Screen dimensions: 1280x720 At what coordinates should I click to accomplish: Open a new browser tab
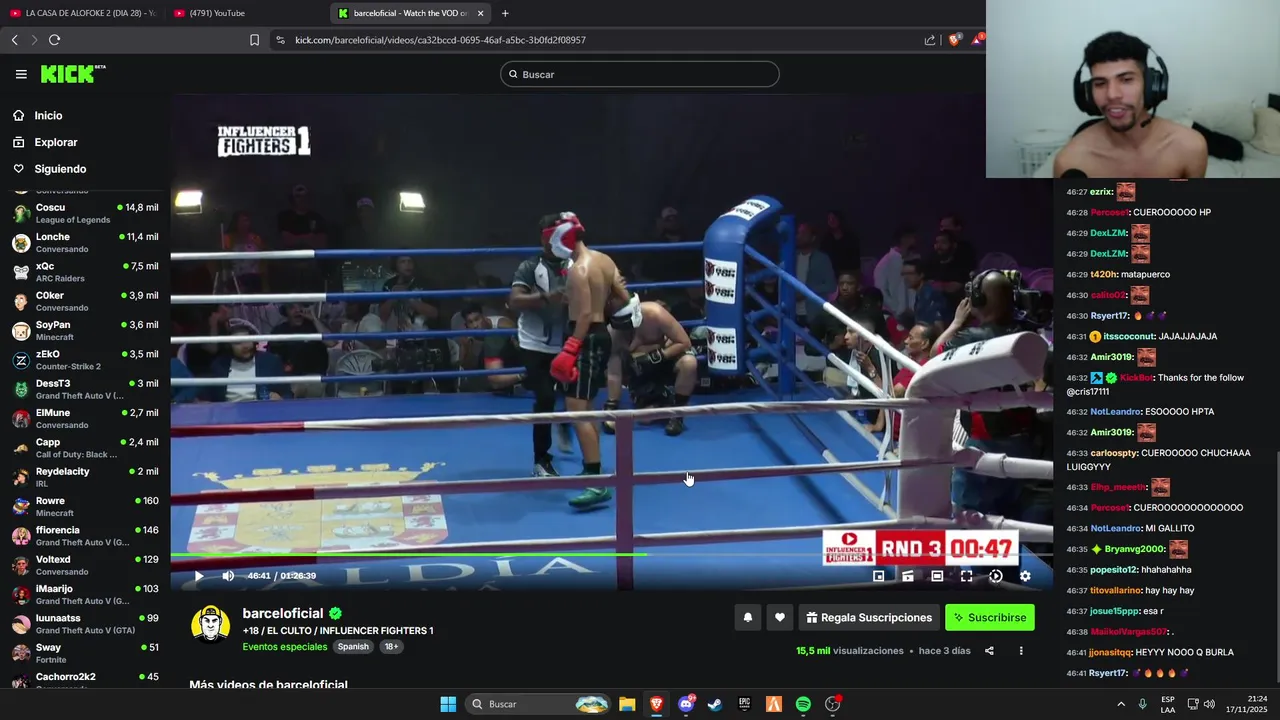click(x=505, y=13)
